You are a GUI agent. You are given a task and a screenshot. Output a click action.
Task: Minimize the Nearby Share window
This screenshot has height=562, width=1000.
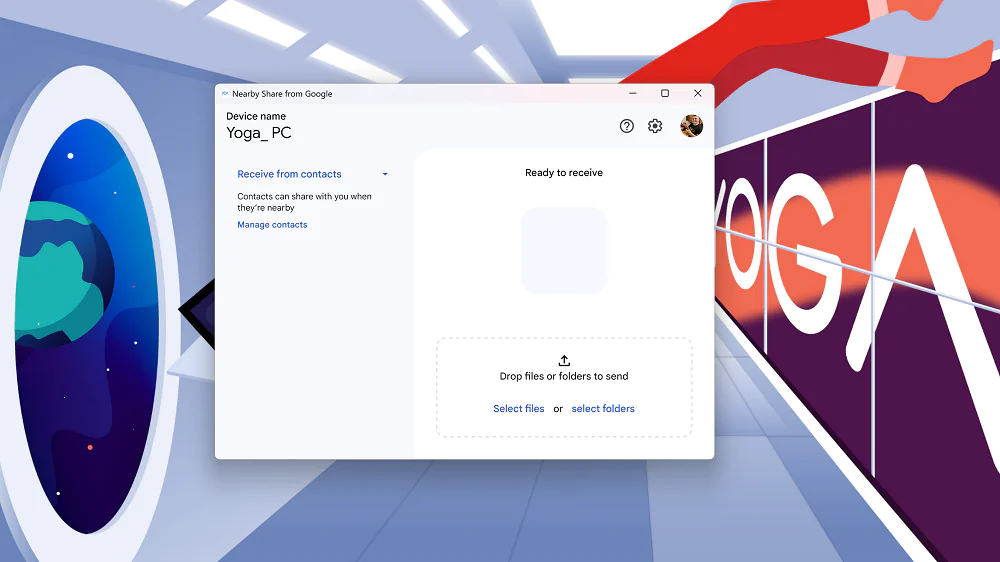[x=633, y=94]
